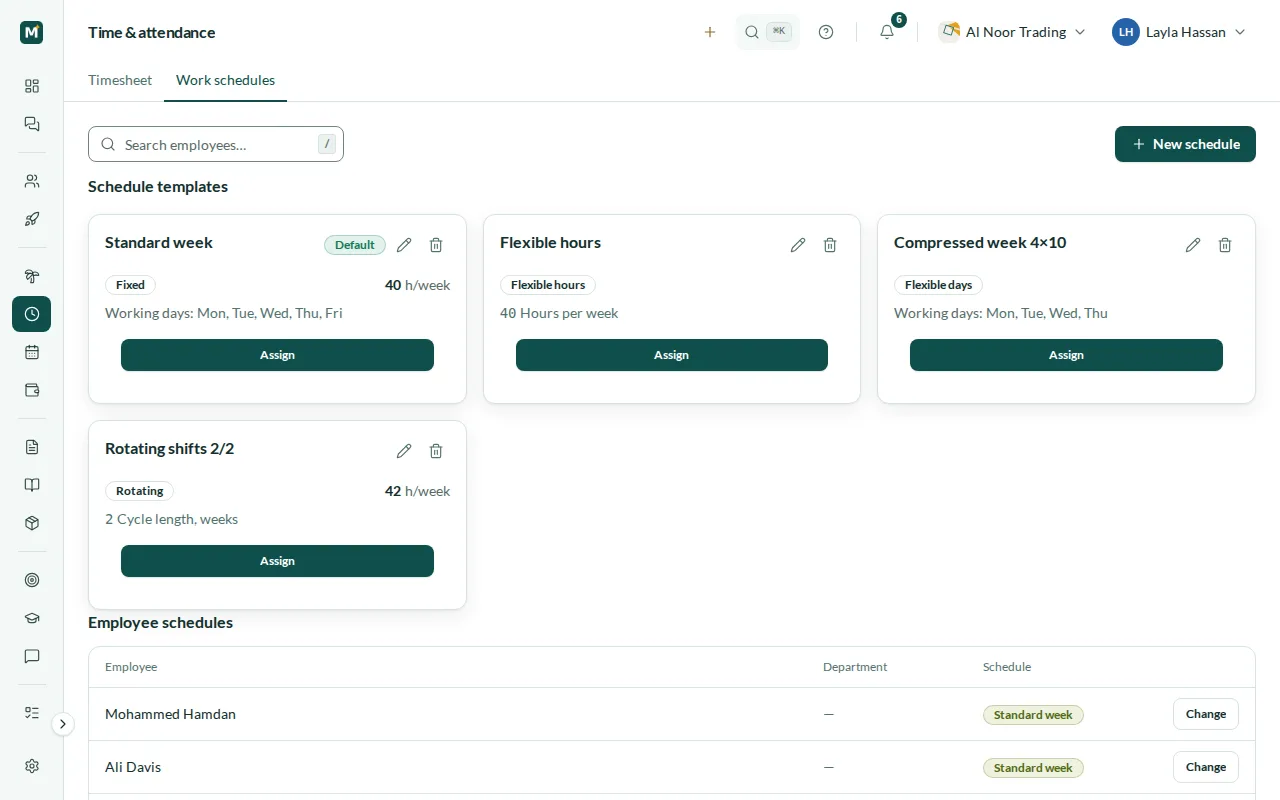Assign the Rotating shifts 2/2 schedule
Screen dimensions: 1280x800
click(277, 561)
